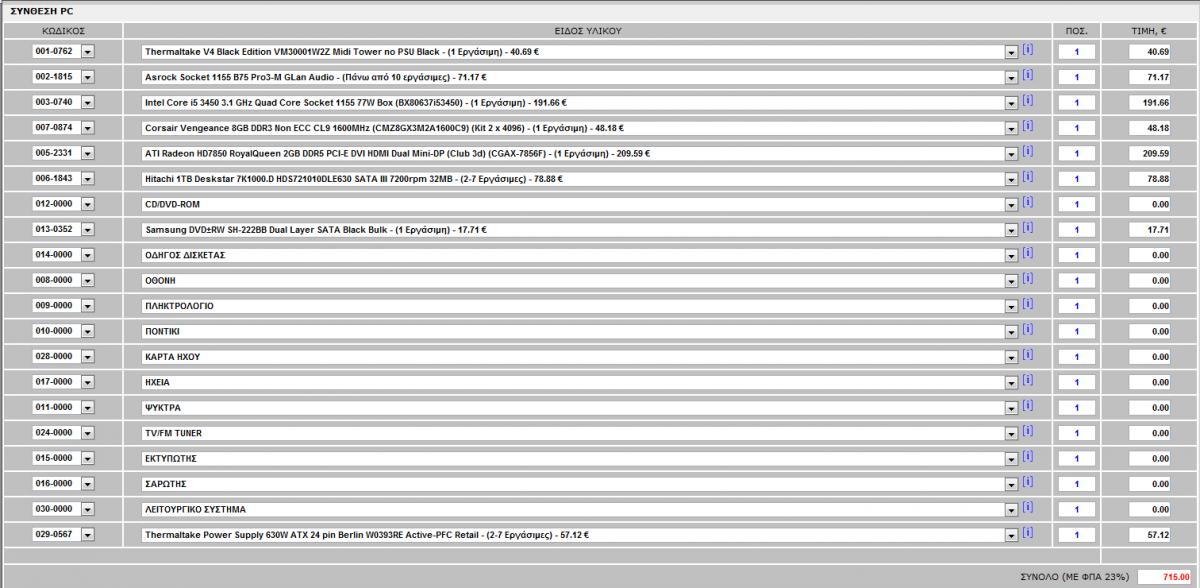Open the ΠΛΗΚΤΡΟΛΟΓΙΟ product selection dropdown
The image size is (1200, 588).
pyautogui.click(x=1011, y=306)
